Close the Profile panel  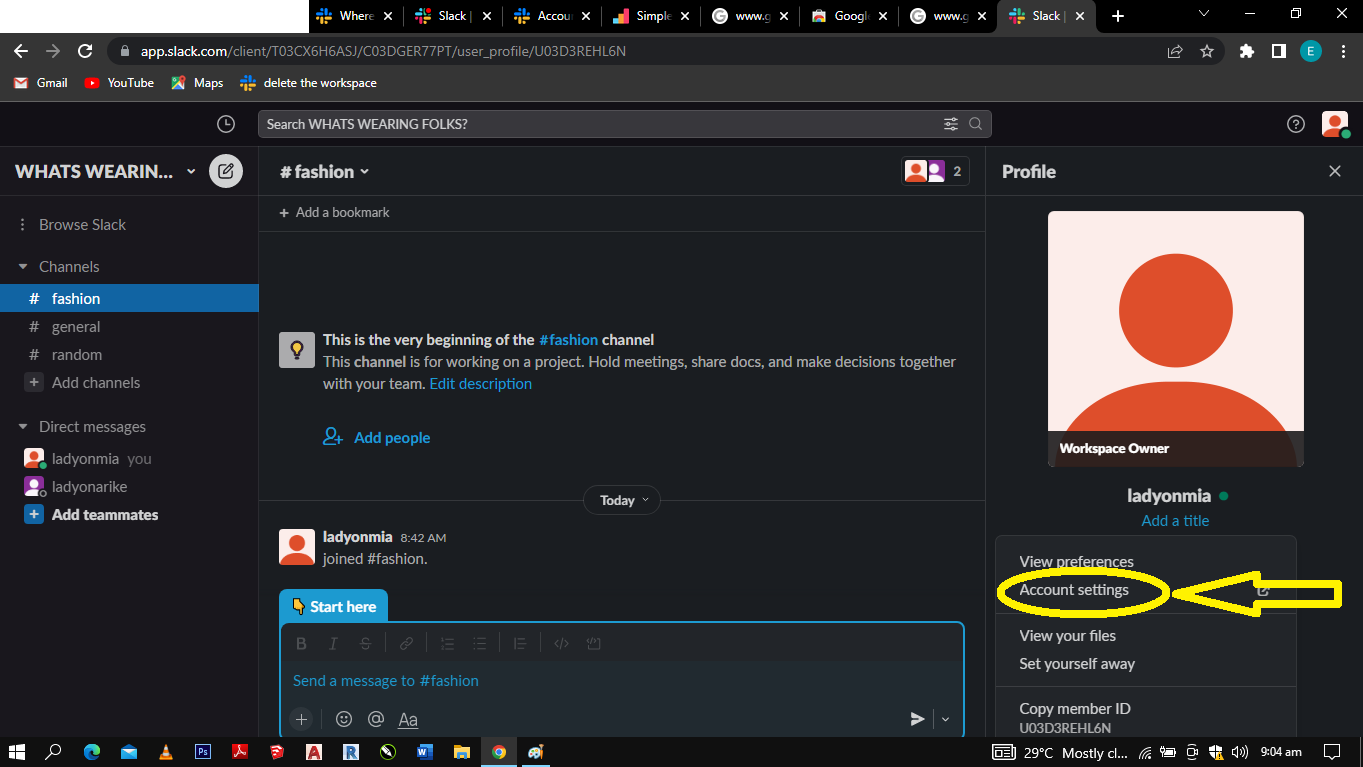(1335, 171)
